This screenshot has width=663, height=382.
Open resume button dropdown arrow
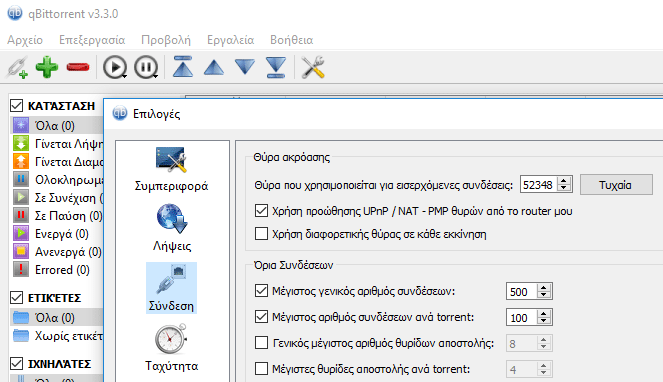(x=124, y=77)
